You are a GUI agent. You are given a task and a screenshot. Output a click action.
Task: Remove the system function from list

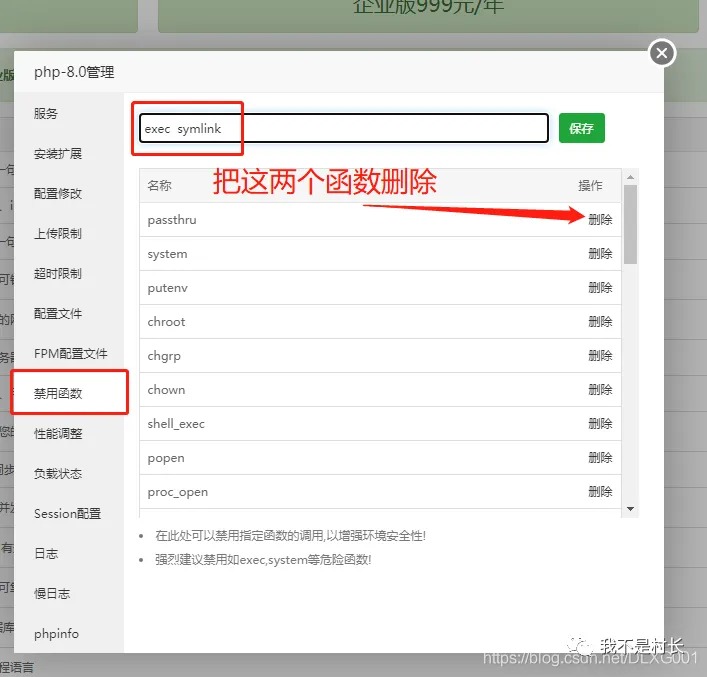point(600,254)
